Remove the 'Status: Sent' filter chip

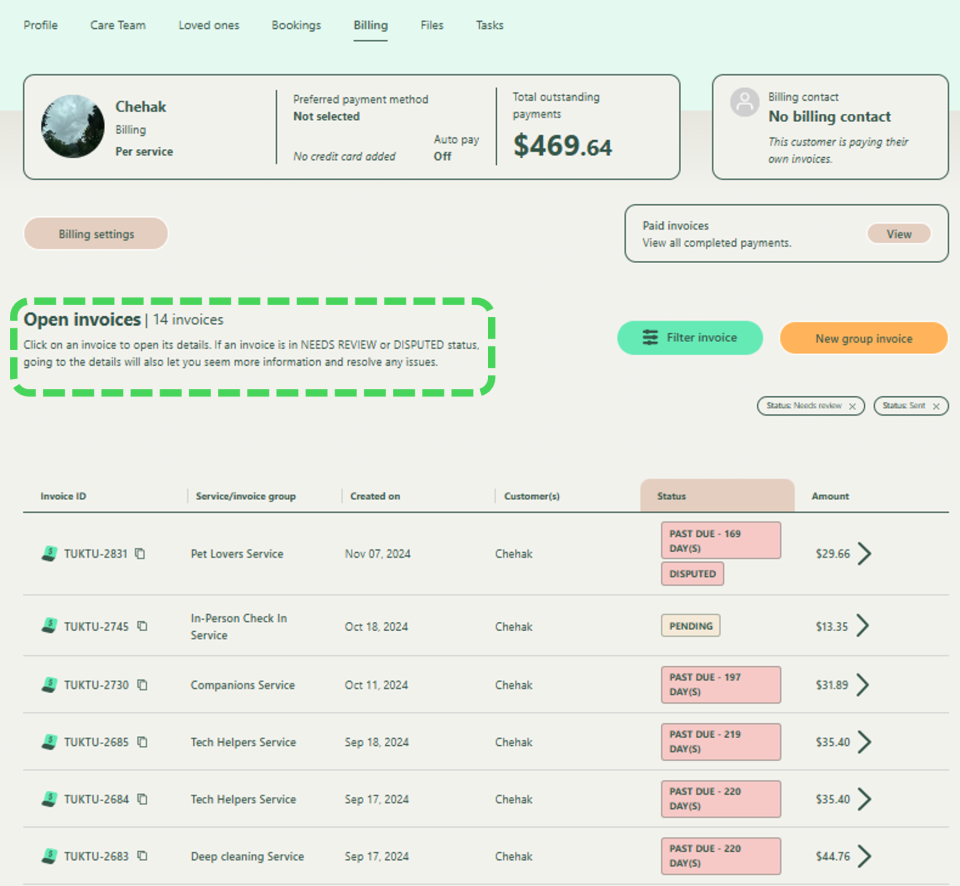936,406
